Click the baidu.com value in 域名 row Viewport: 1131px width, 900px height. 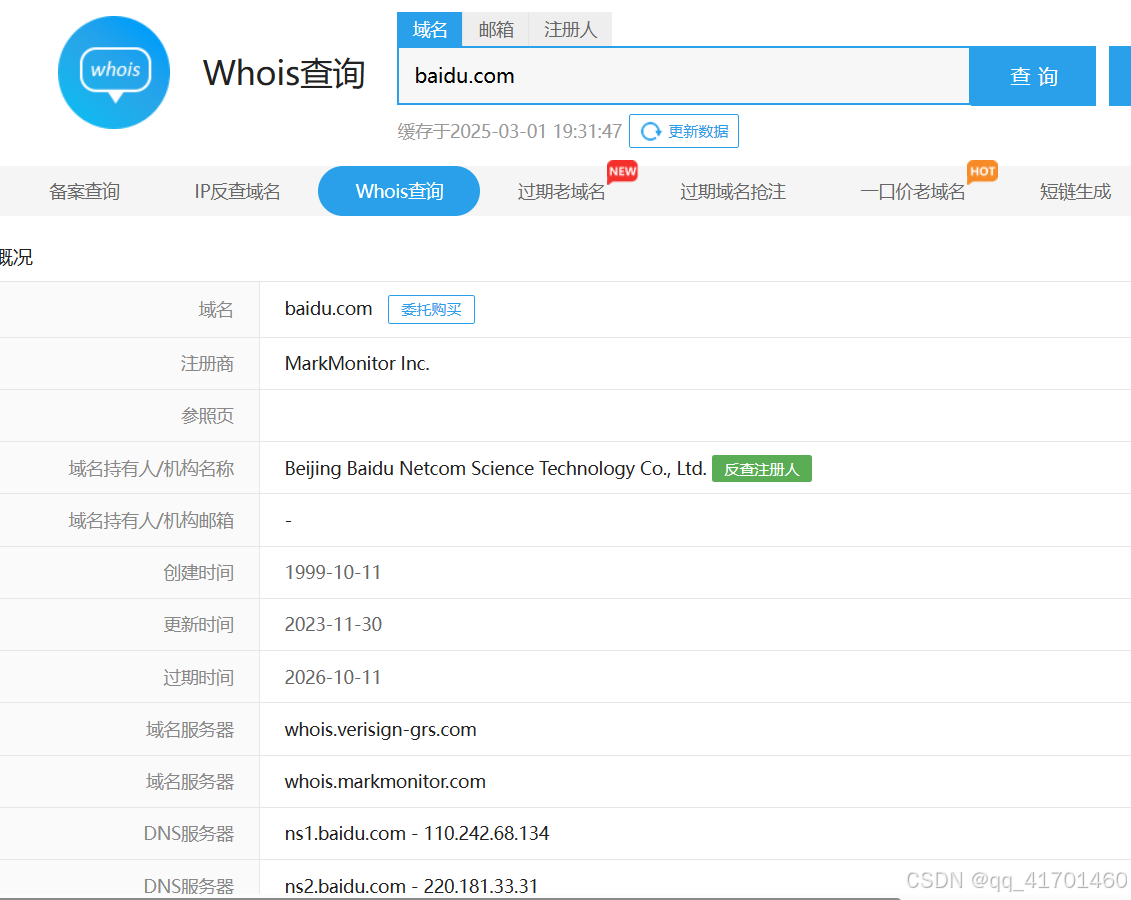coord(328,309)
